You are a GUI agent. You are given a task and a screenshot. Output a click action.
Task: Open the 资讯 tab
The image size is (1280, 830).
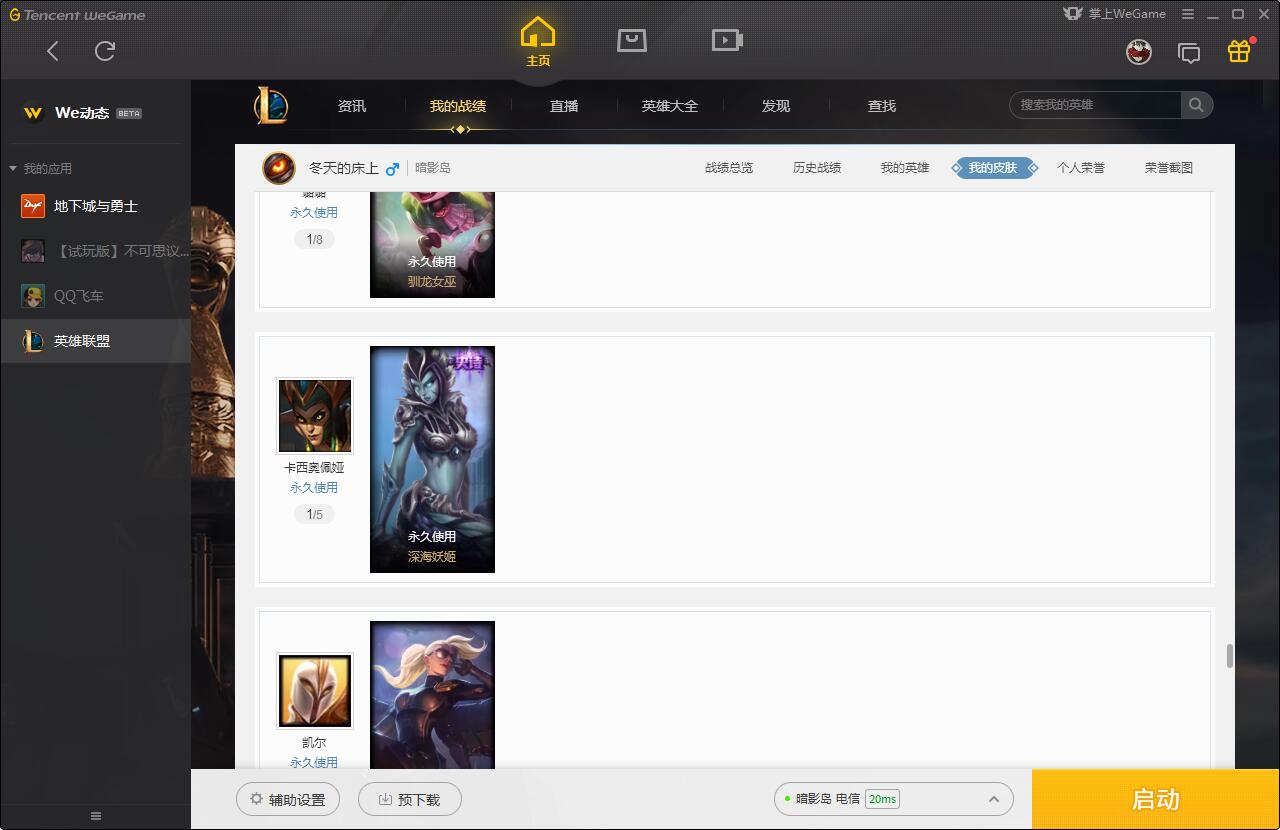352,106
